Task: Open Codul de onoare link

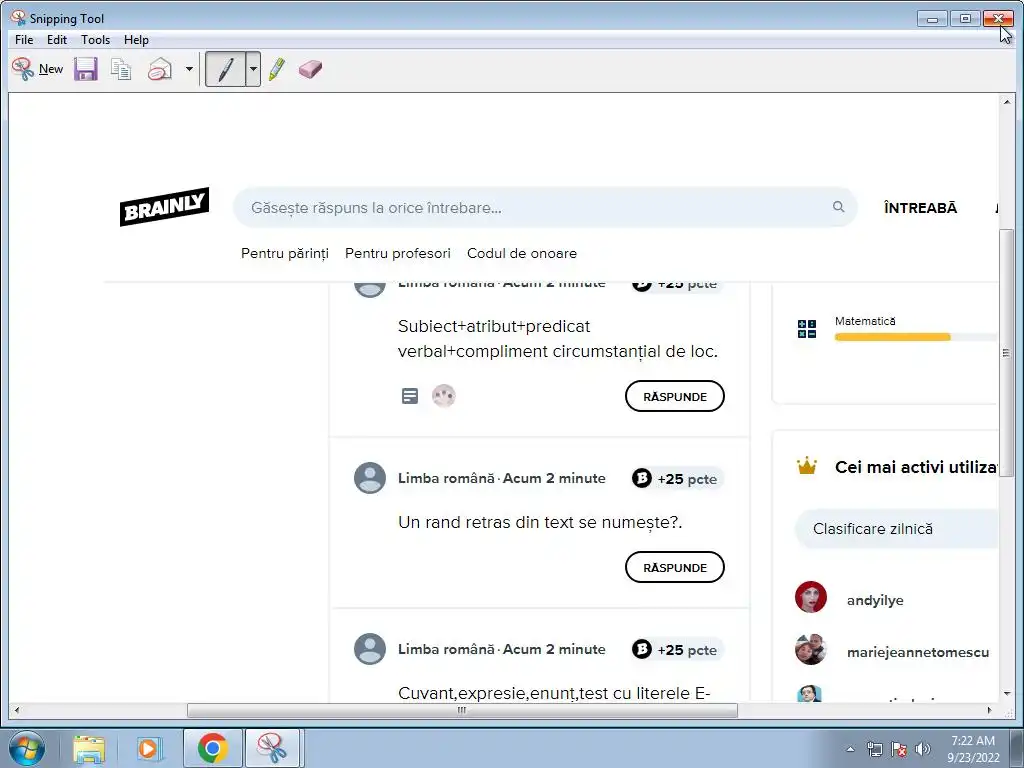Action: coord(522,253)
